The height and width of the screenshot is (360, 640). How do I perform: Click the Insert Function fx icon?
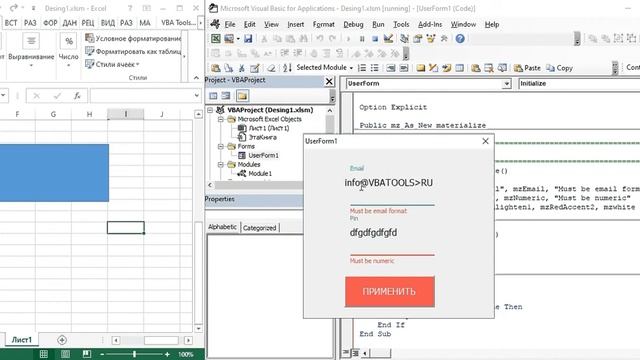tap(77, 96)
